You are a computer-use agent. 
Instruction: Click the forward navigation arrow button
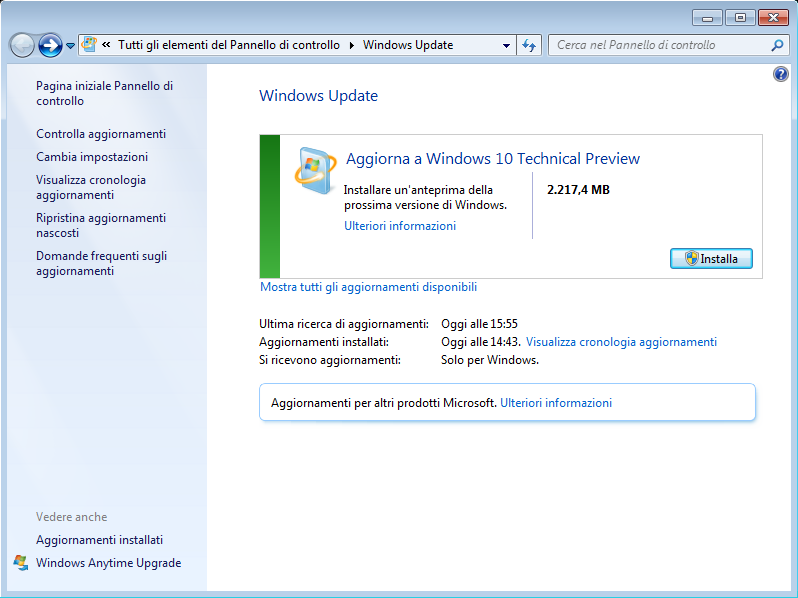(50, 45)
